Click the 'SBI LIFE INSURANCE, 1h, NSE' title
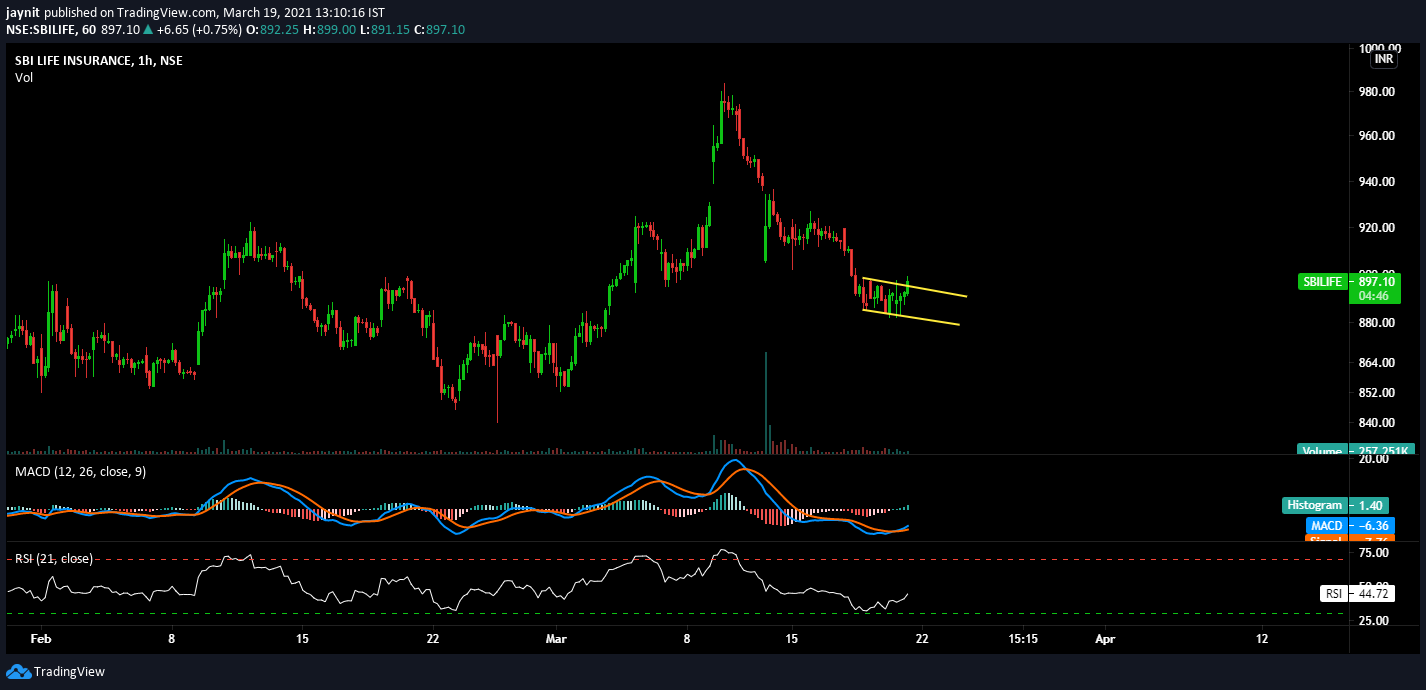The width and height of the screenshot is (1426, 690). (x=99, y=61)
